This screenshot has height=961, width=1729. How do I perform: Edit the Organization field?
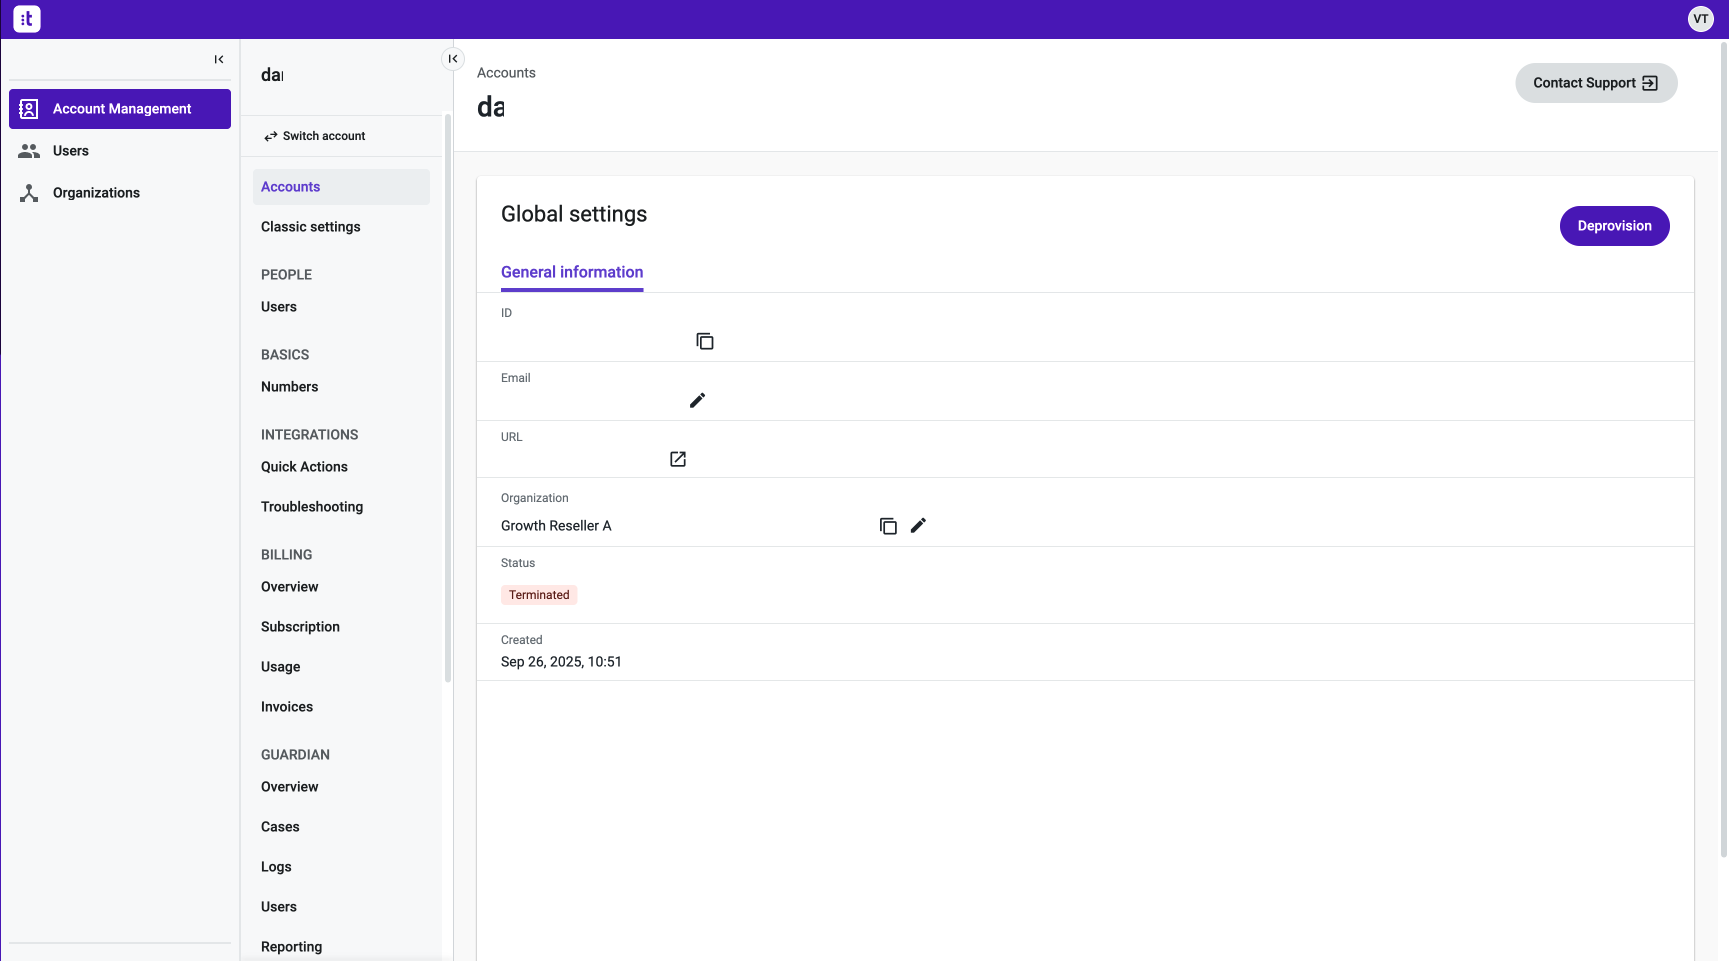(918, 525)
